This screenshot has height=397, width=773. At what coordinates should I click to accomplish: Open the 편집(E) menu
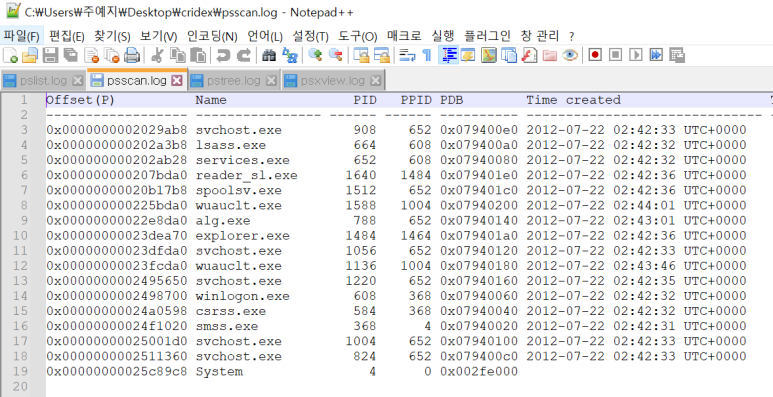click(67, 36)
